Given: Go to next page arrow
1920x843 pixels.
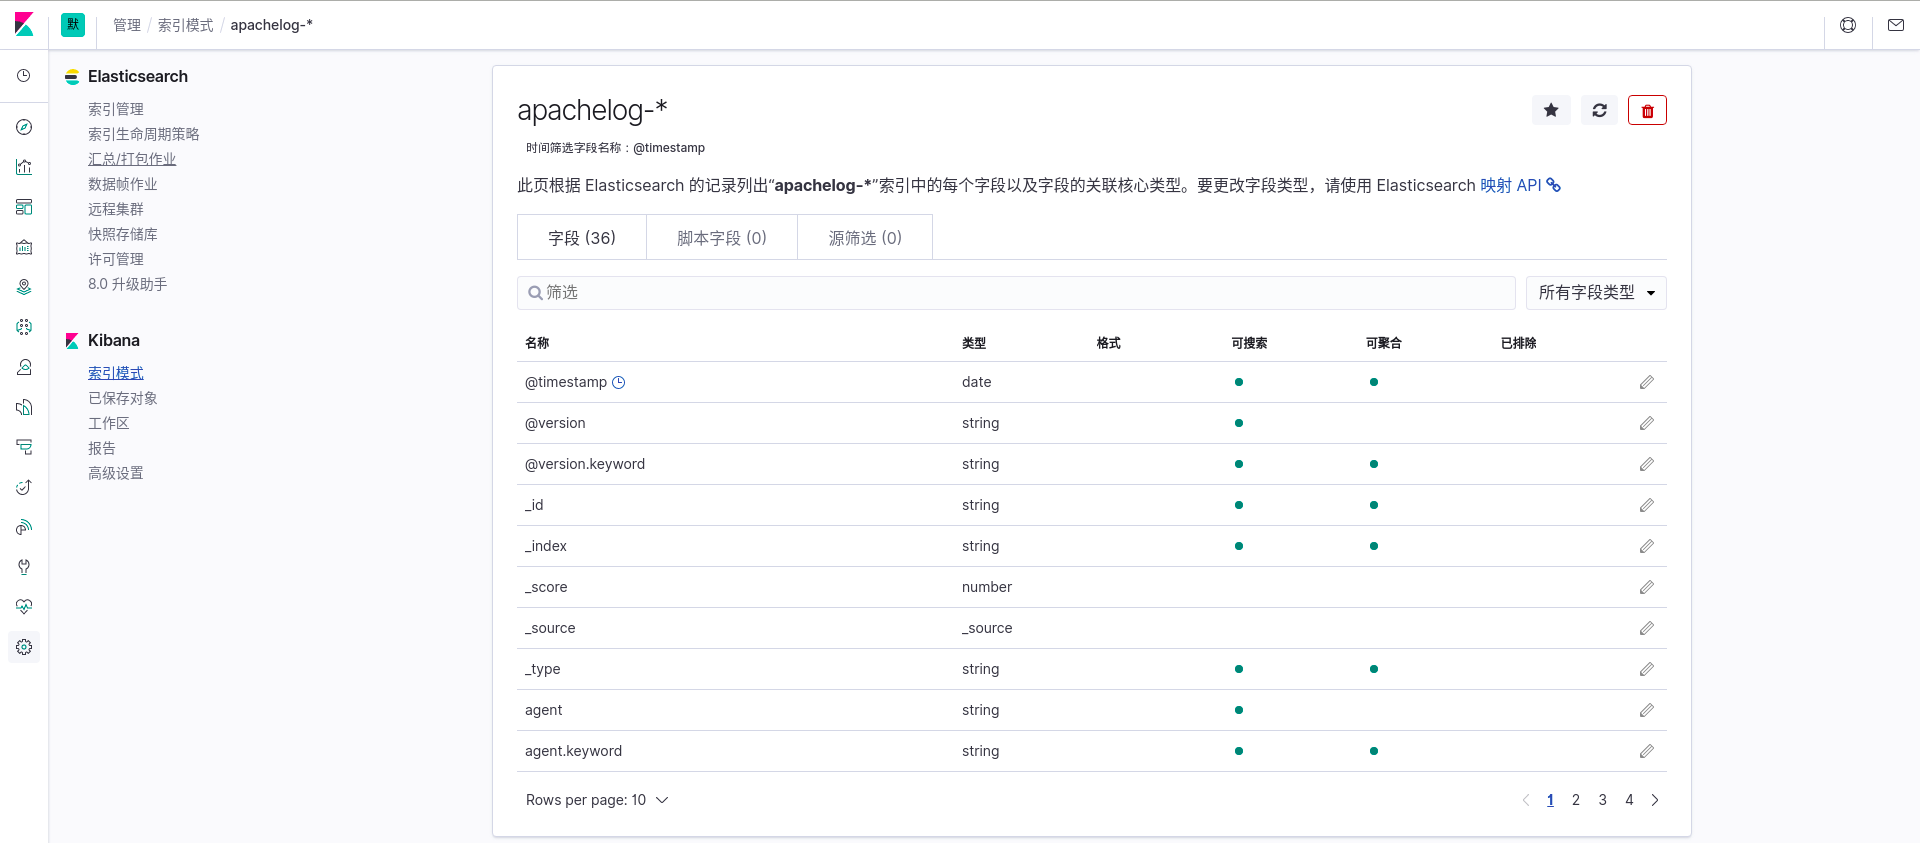Looking at the screenshot, I should coord(1655,800).
